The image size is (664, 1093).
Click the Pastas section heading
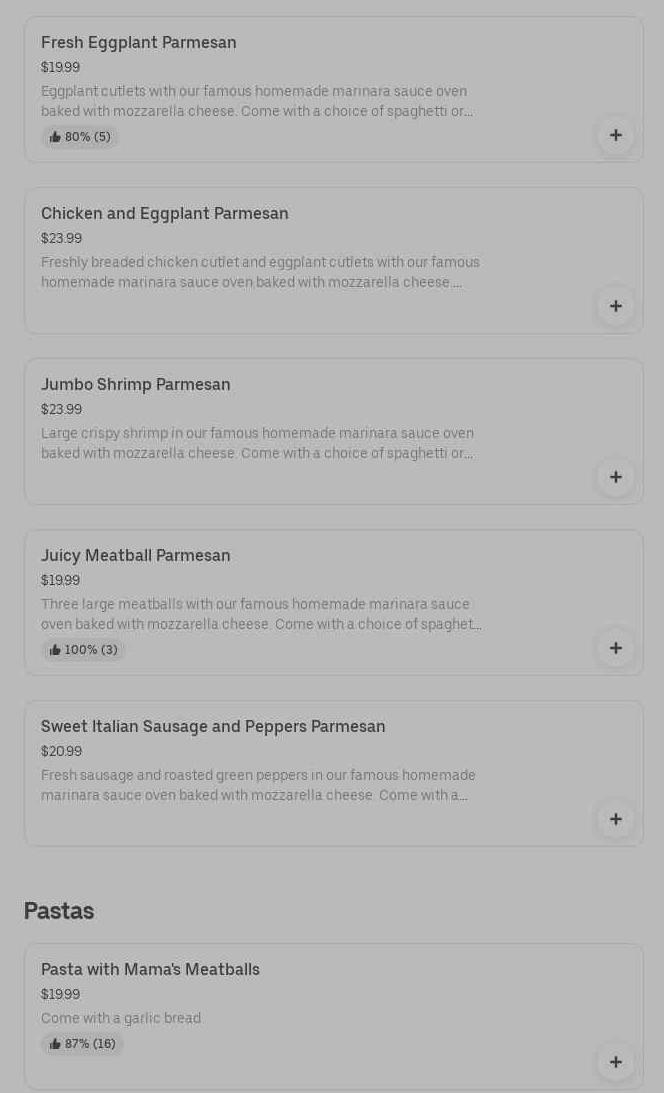point(59,911)
